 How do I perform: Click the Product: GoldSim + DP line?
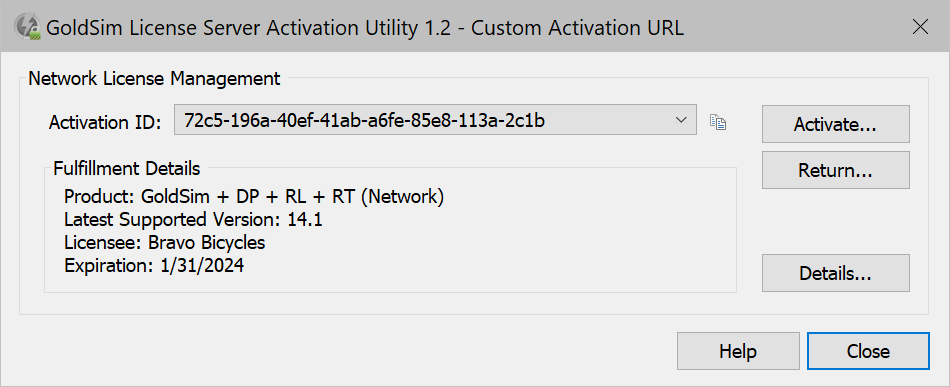[254, 197]
